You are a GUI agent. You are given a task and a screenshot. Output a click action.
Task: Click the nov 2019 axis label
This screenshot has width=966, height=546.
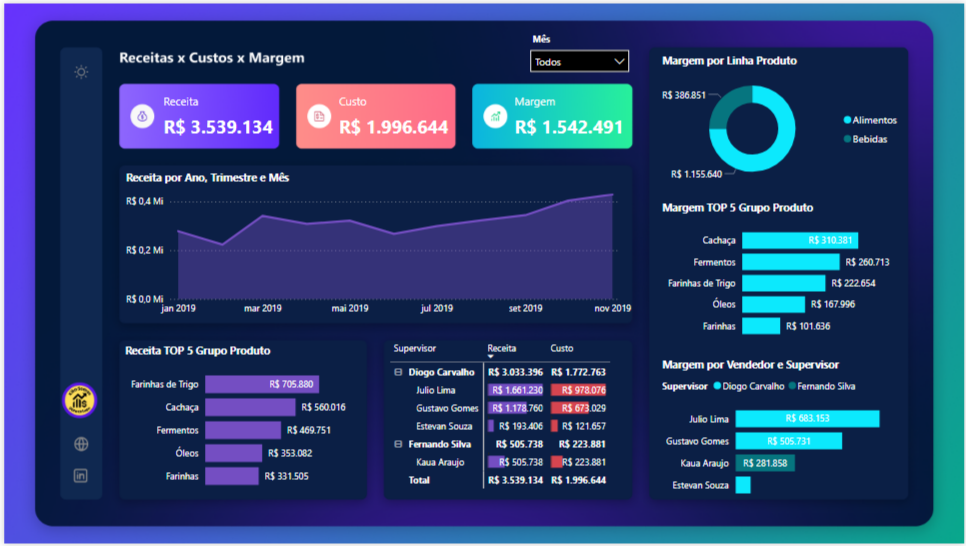point(612,308)
